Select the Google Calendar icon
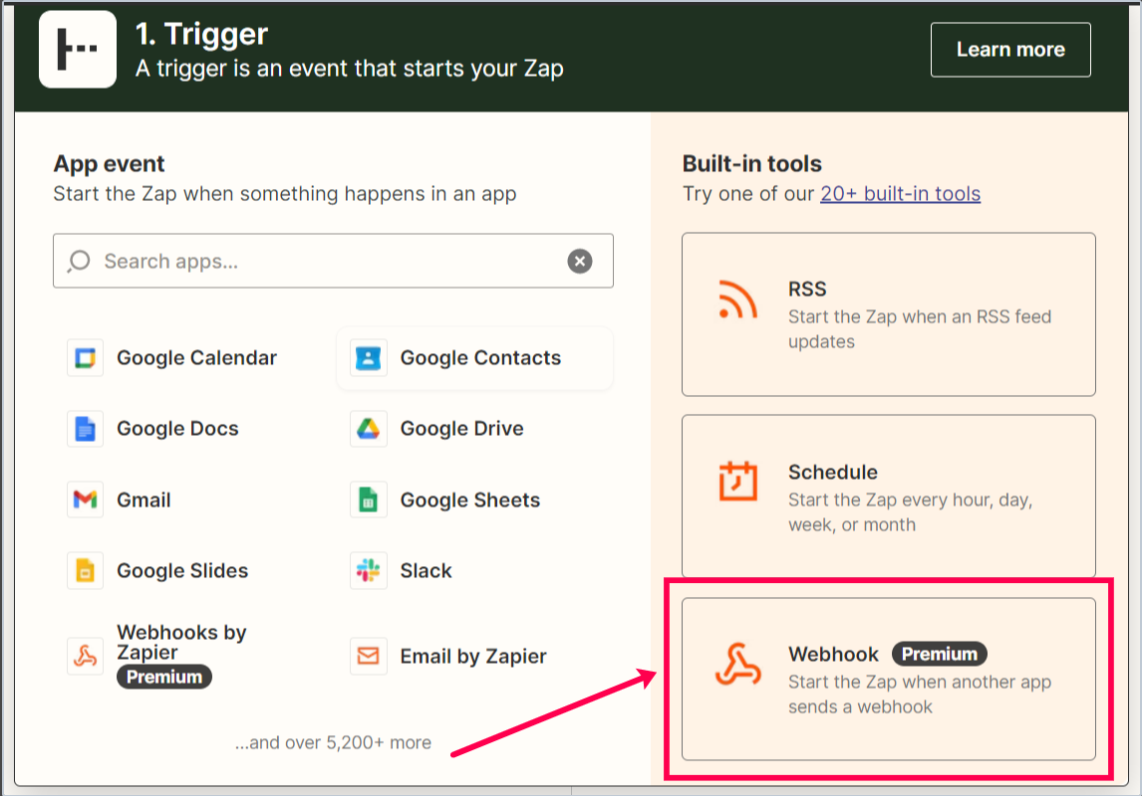Viewport: 1142px width, 796px height. 85,358
